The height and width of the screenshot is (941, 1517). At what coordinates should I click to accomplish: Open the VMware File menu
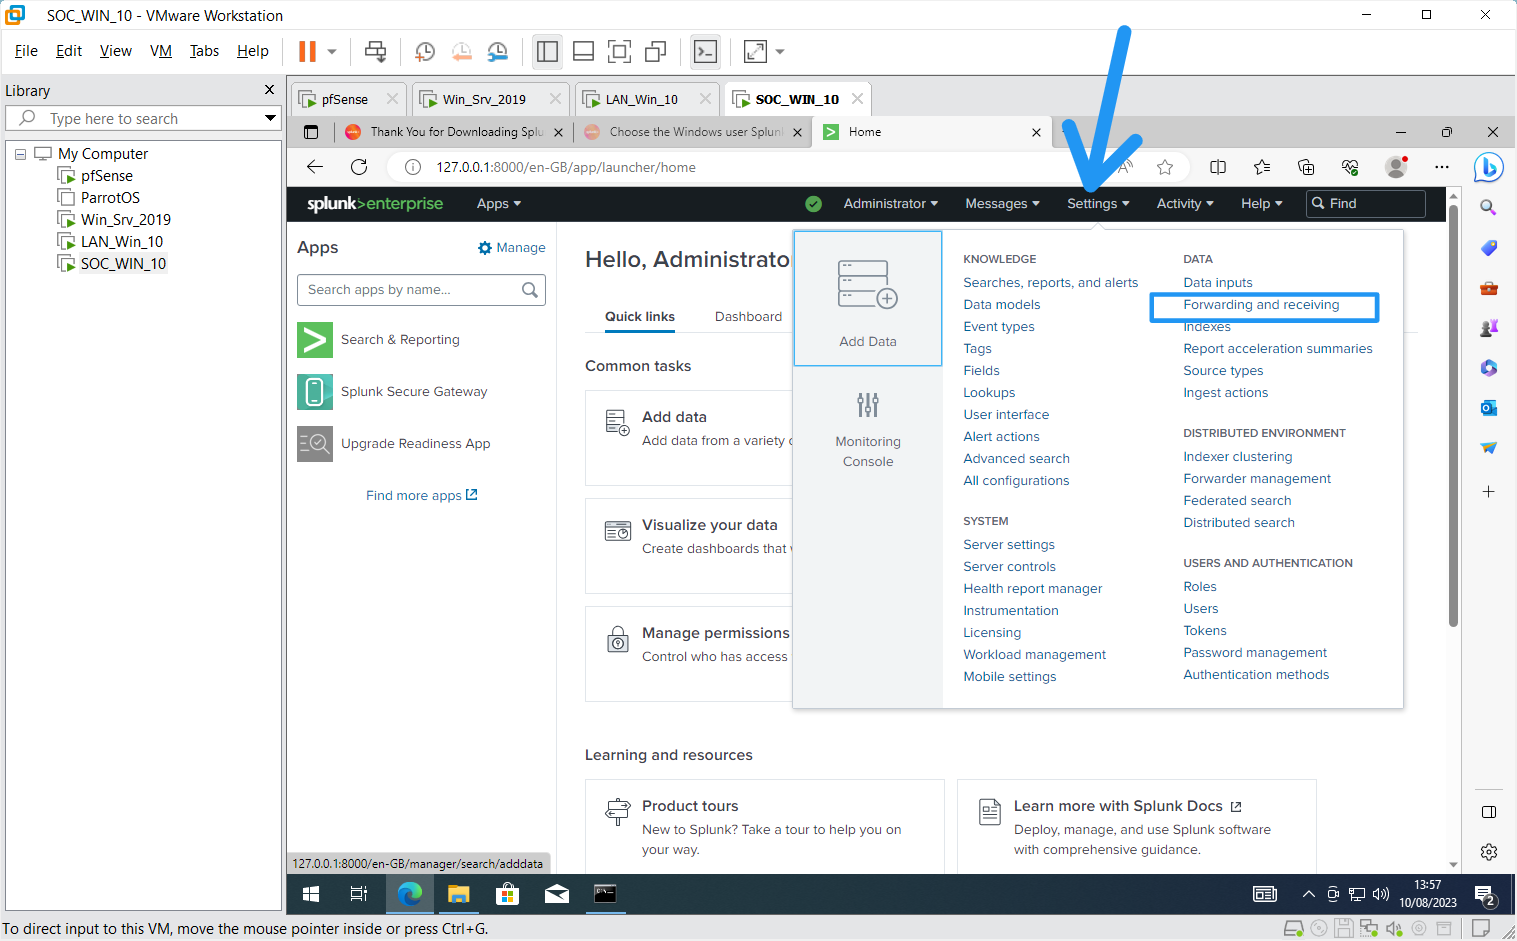26,51
